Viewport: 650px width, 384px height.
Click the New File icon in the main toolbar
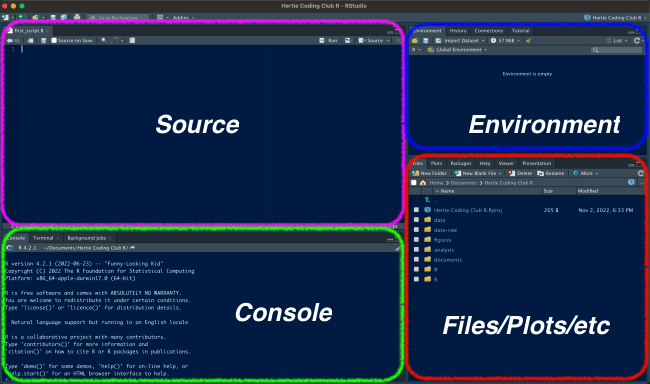pos(5,17)
